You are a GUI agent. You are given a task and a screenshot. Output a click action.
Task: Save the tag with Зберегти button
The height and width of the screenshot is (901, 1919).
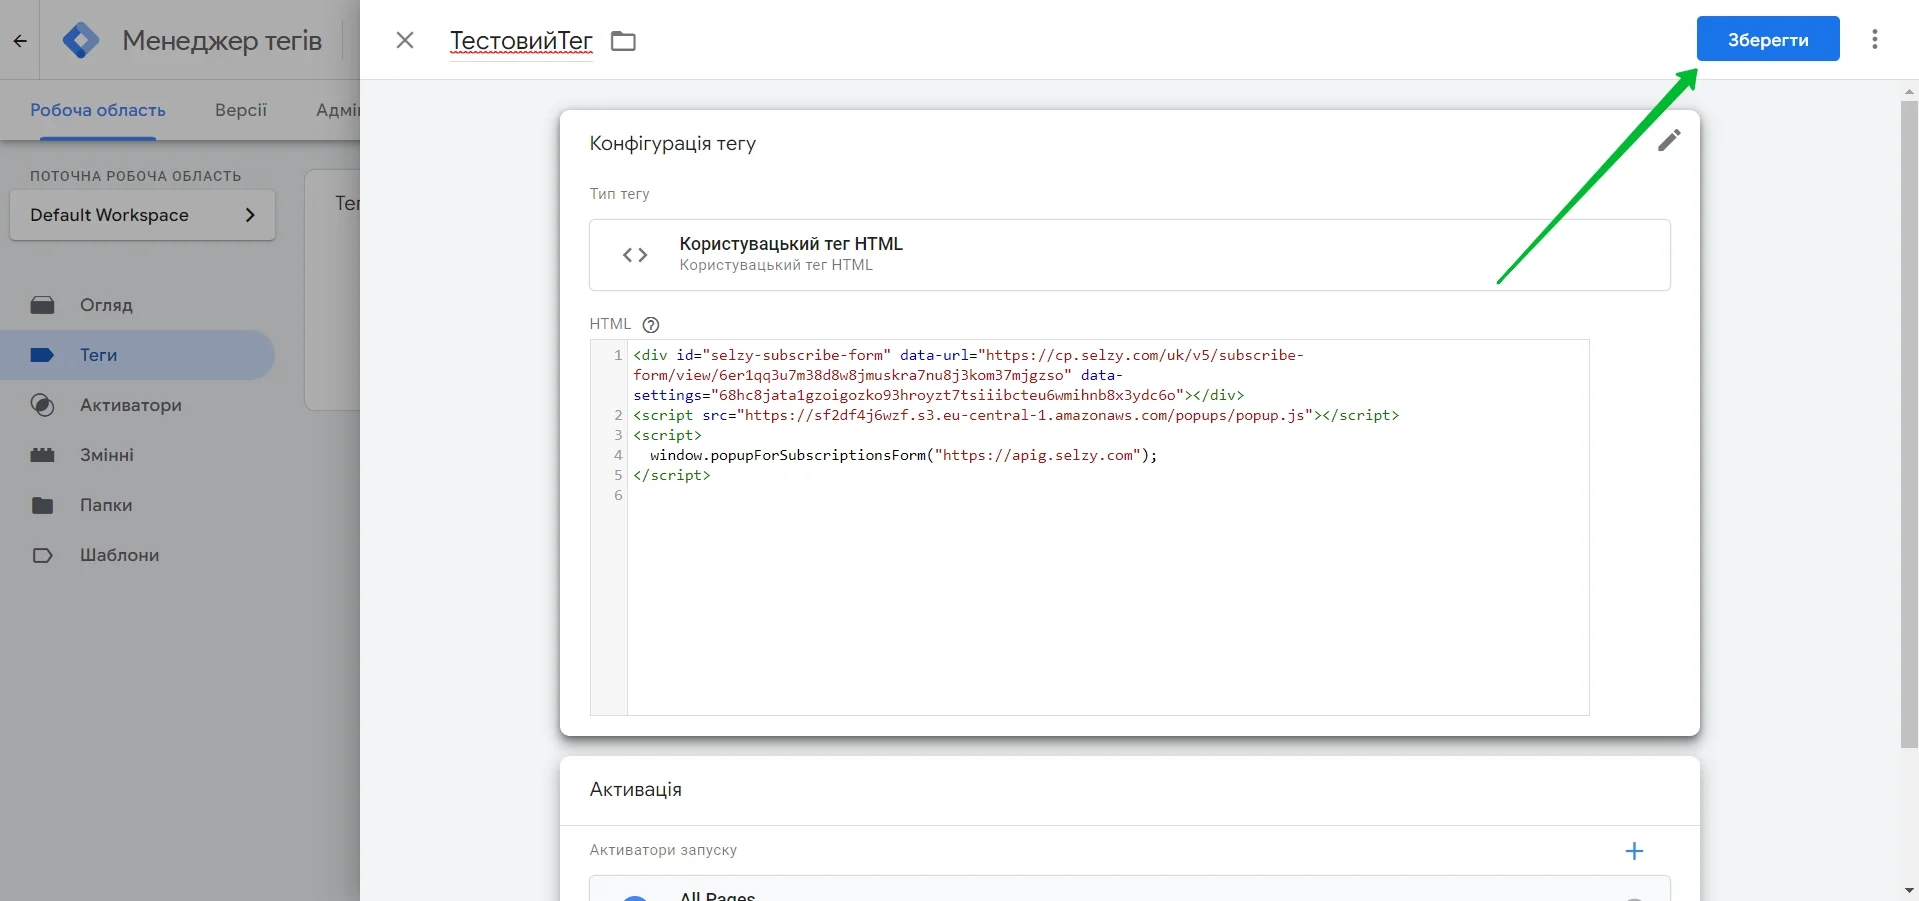click(x=1768, y=39)
